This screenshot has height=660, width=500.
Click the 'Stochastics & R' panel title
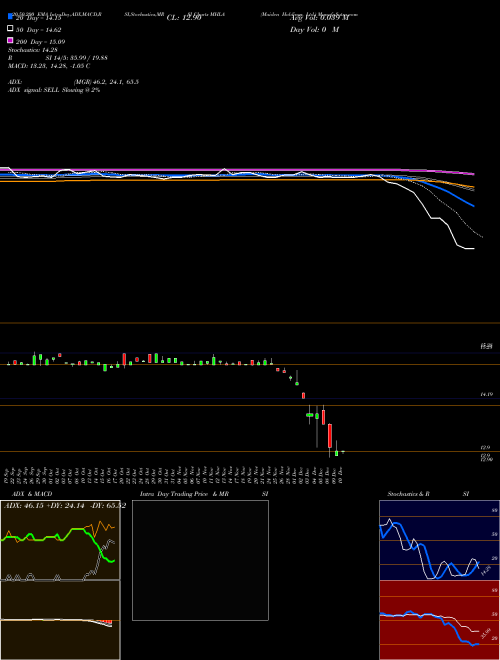(x=408, y=494)
